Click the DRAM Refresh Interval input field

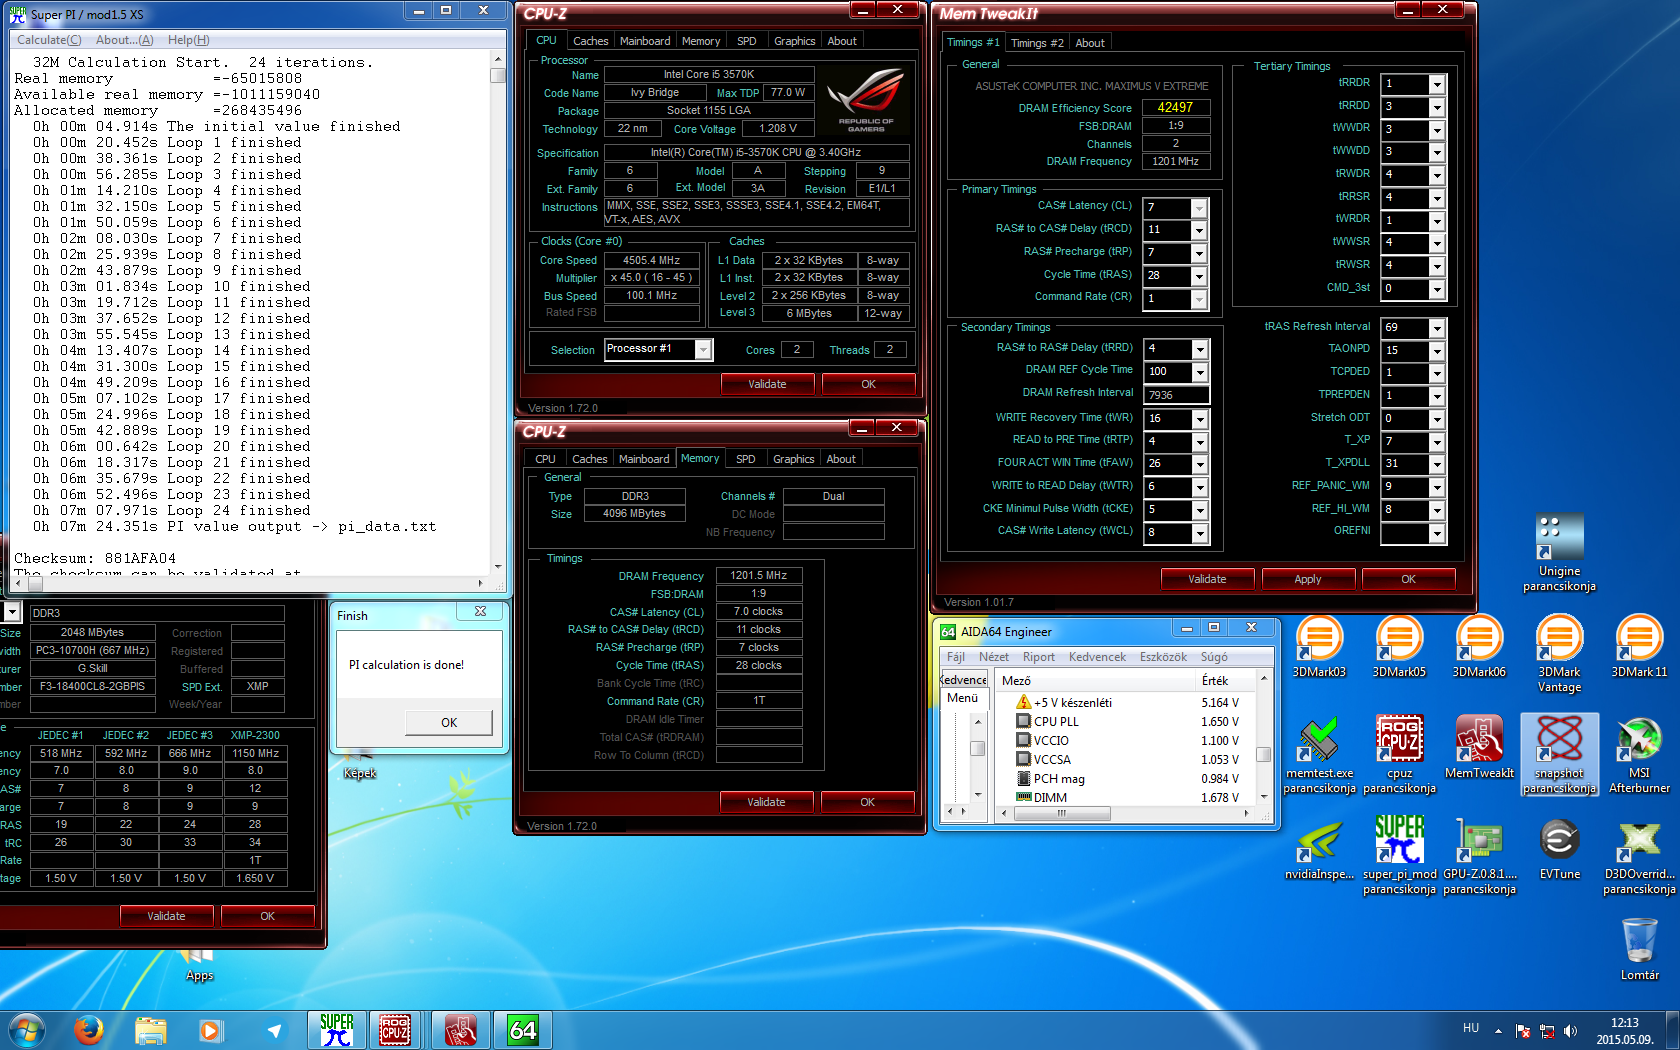pos(1177,395)
